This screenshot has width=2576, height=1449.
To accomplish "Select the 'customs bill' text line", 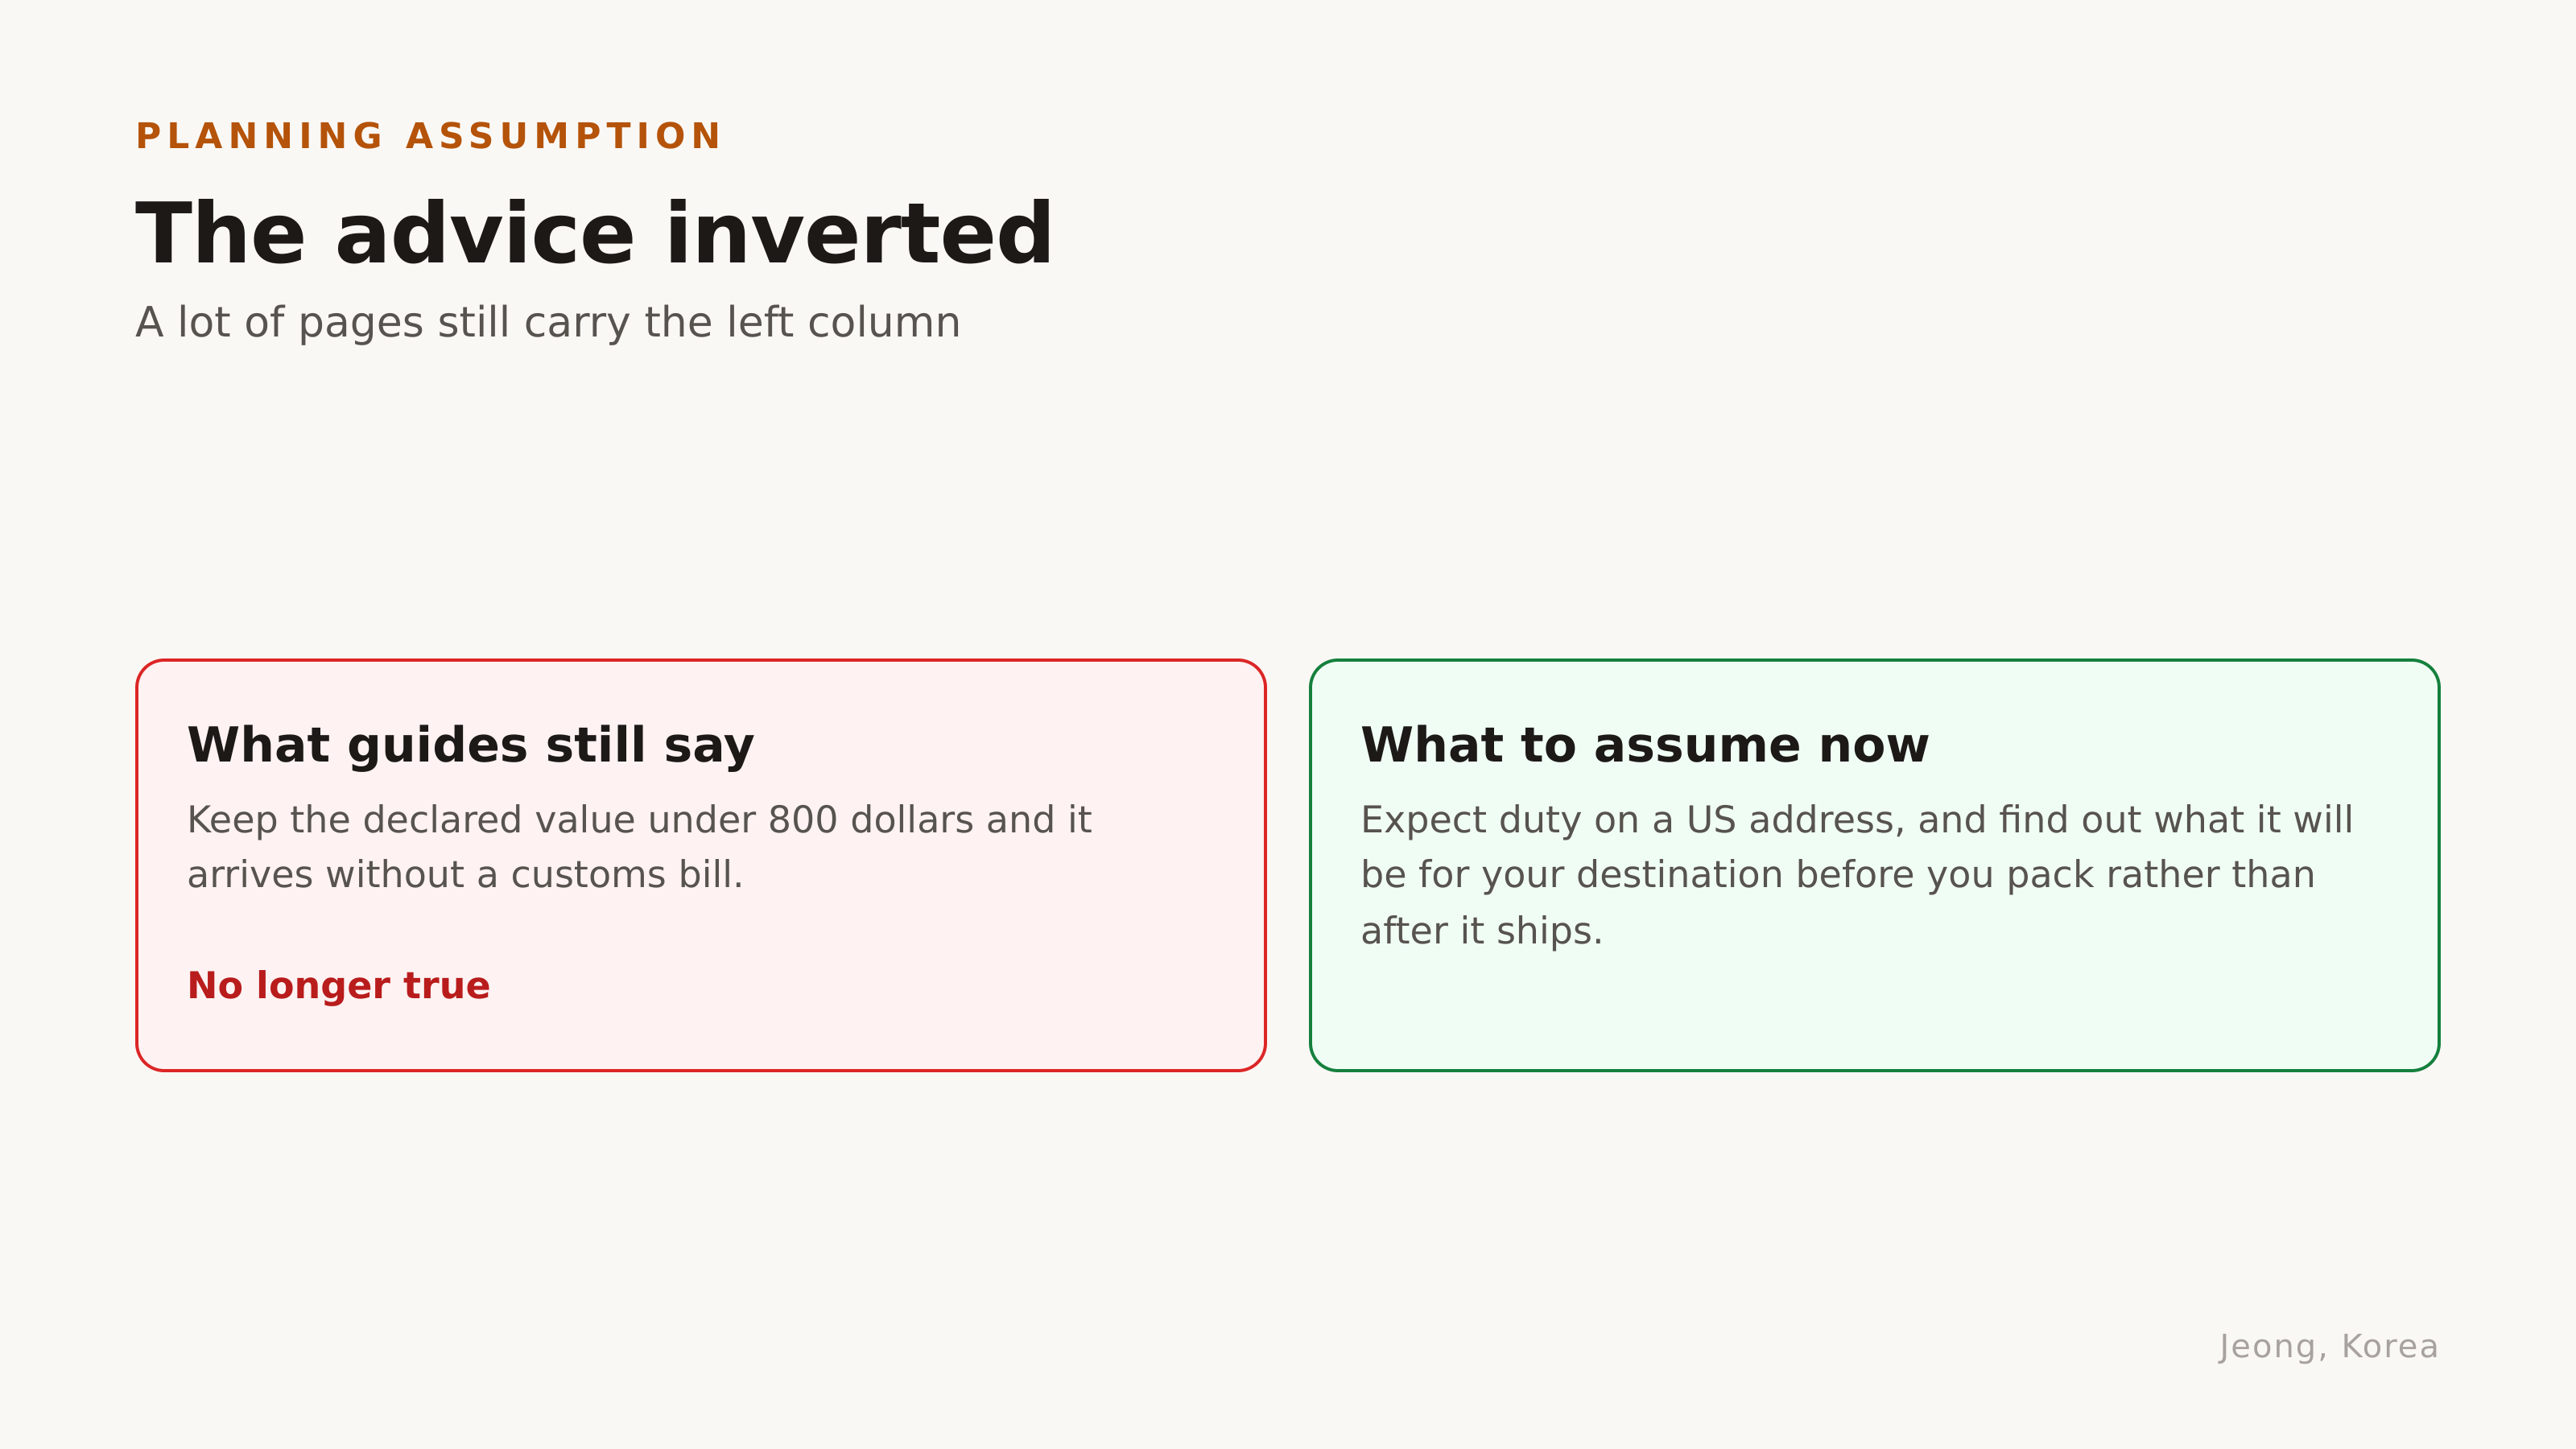I will click(465, 875).
